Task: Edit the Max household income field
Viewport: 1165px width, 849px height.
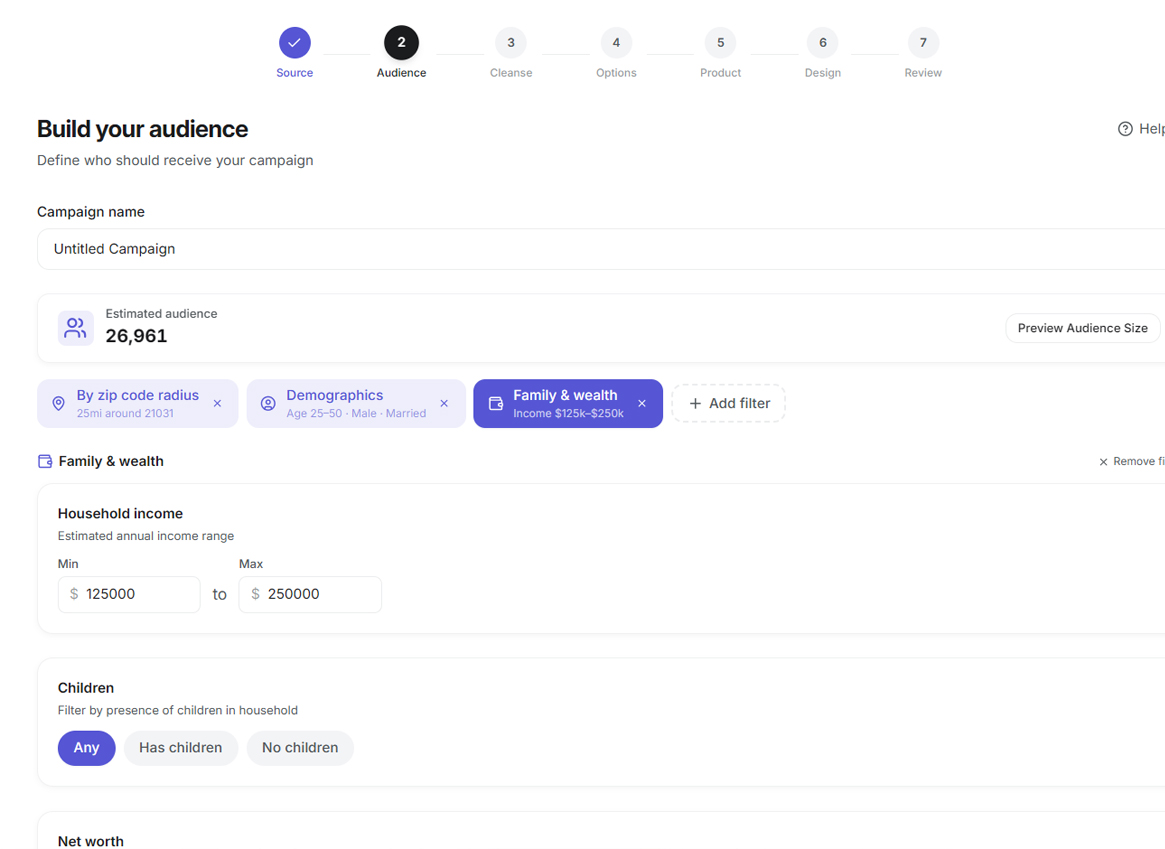Action: pyautogui.click(x=310, y=594)
